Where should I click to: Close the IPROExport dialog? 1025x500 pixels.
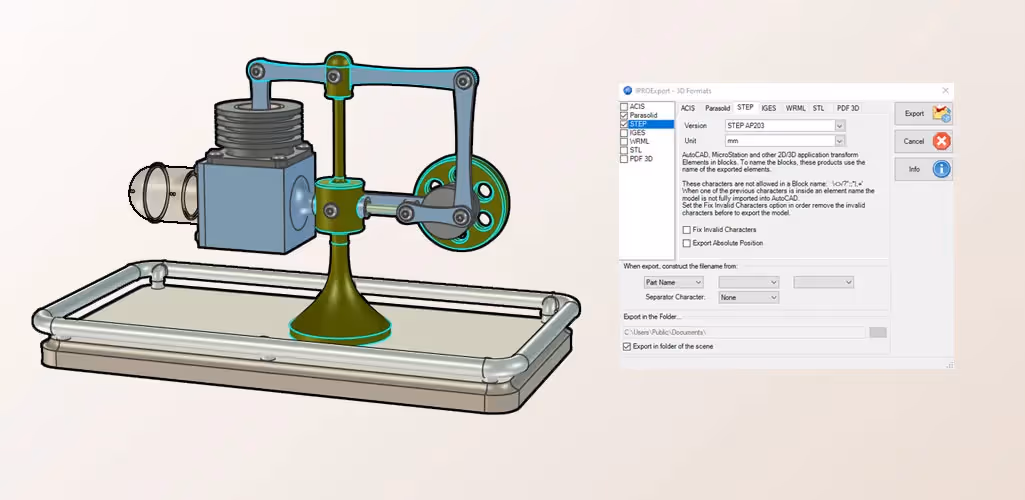click(x=945, y=91)
